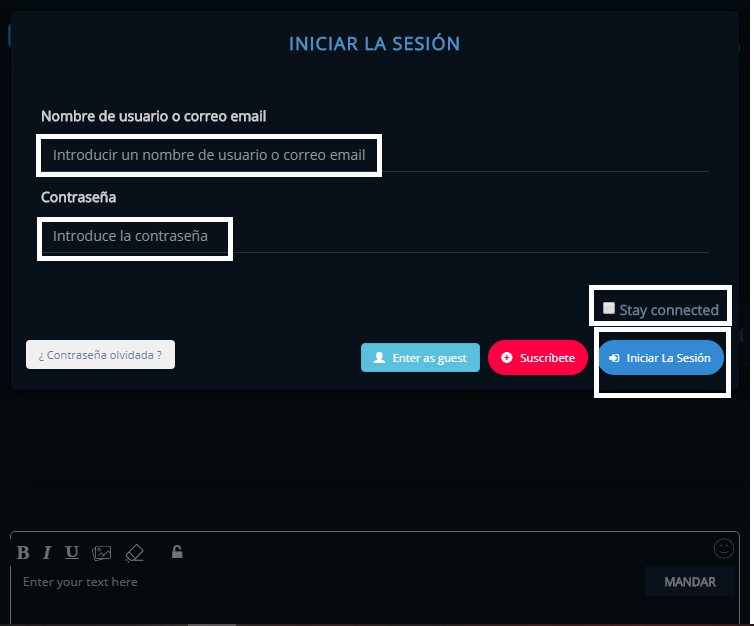Open the ¿Contraseña olvidada? link
Screen dimensions: 754x626
pos(100,355)
